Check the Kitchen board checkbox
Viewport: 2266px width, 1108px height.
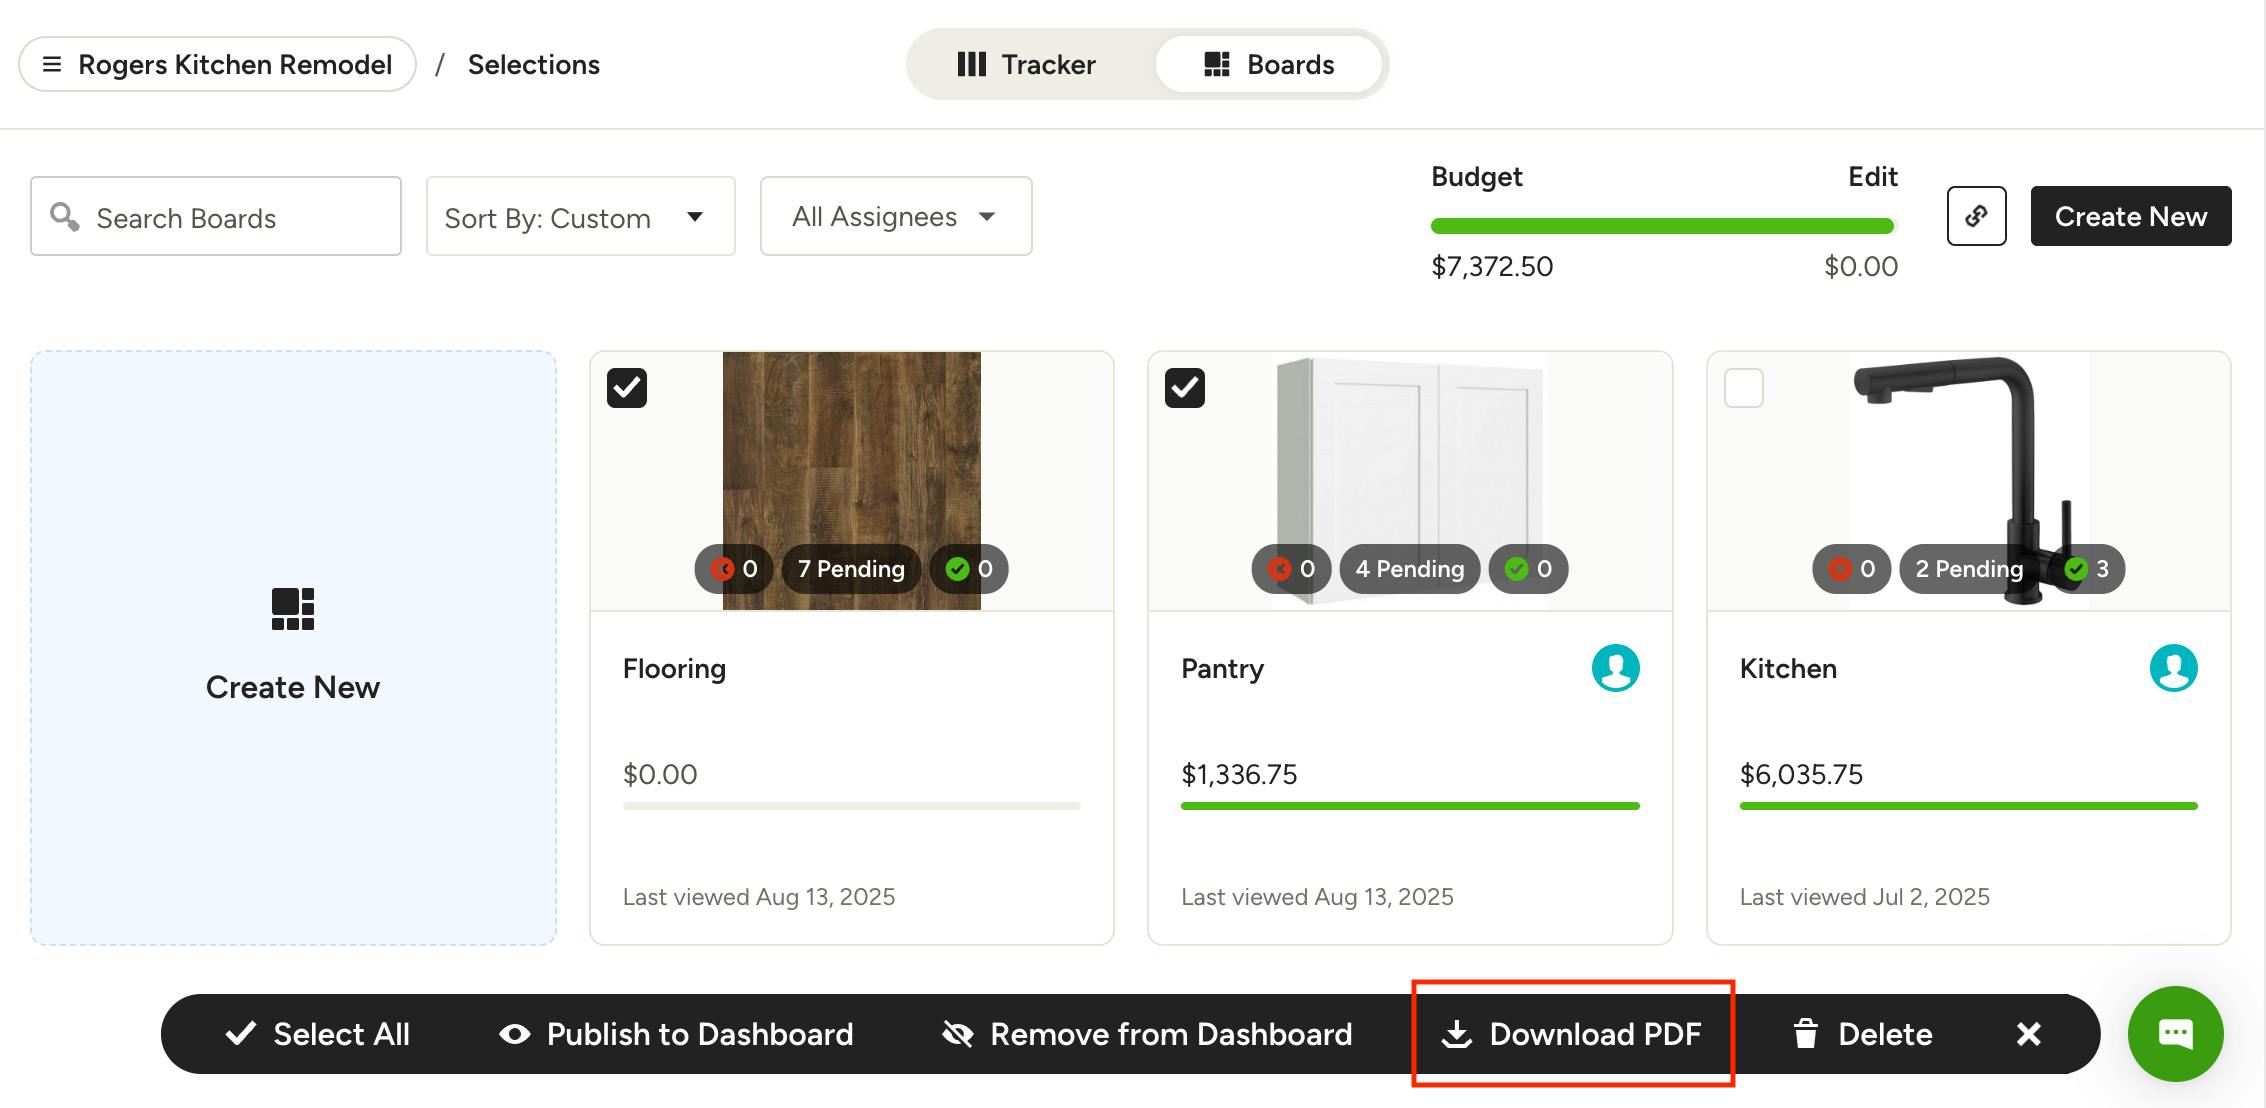[1744, 388]
